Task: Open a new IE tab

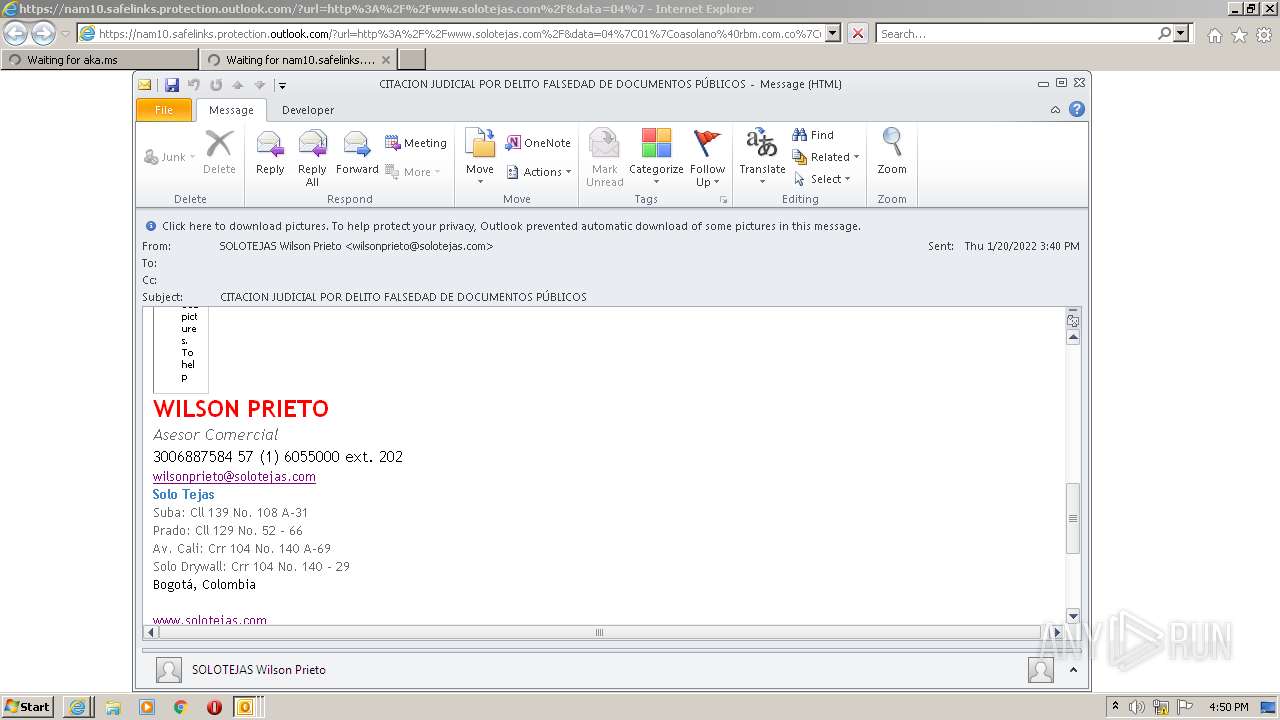Action: (x=412, y=60)
